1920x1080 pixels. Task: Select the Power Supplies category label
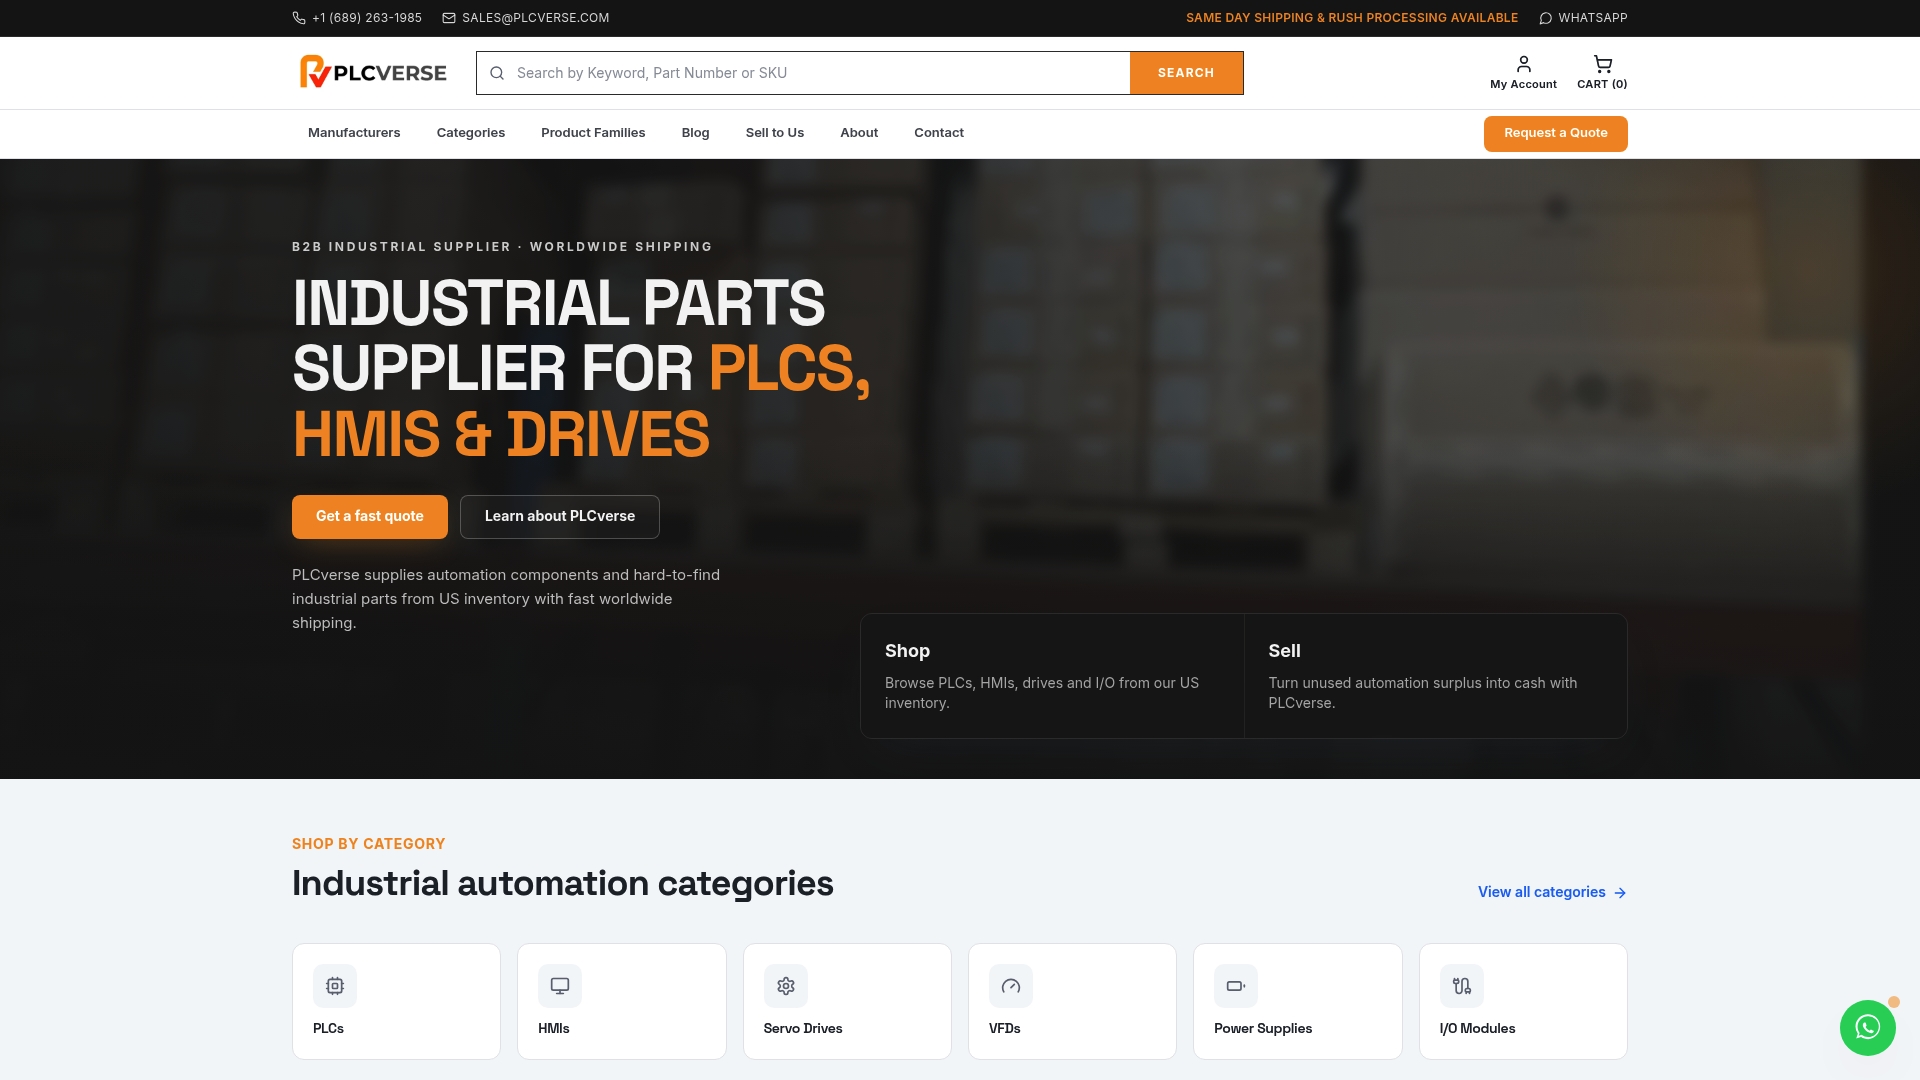click(x=1263, y=1029)
